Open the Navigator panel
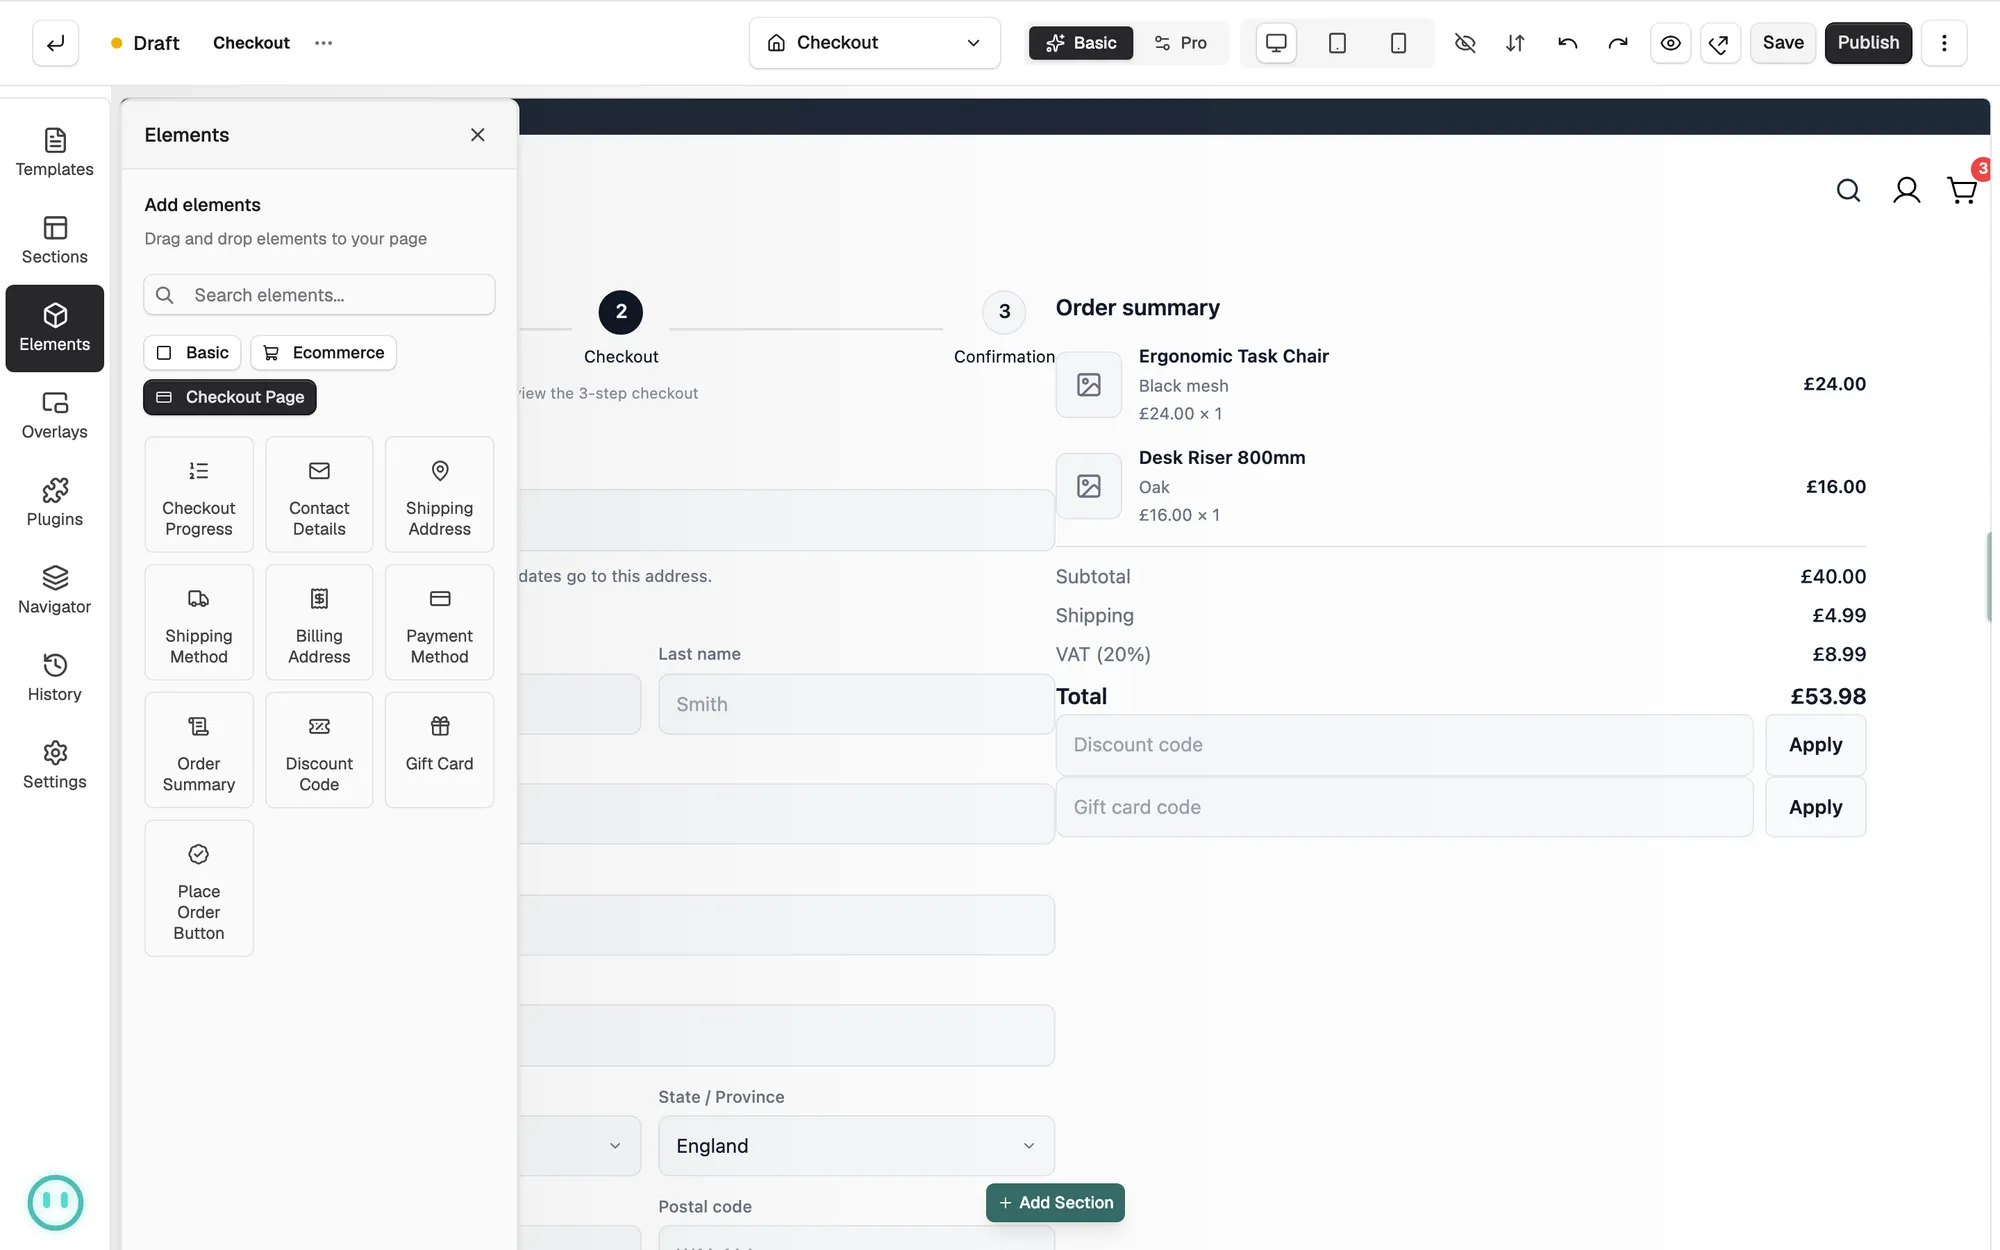The height and width of the screenshot is (1250, 2000). pos(55,590)
